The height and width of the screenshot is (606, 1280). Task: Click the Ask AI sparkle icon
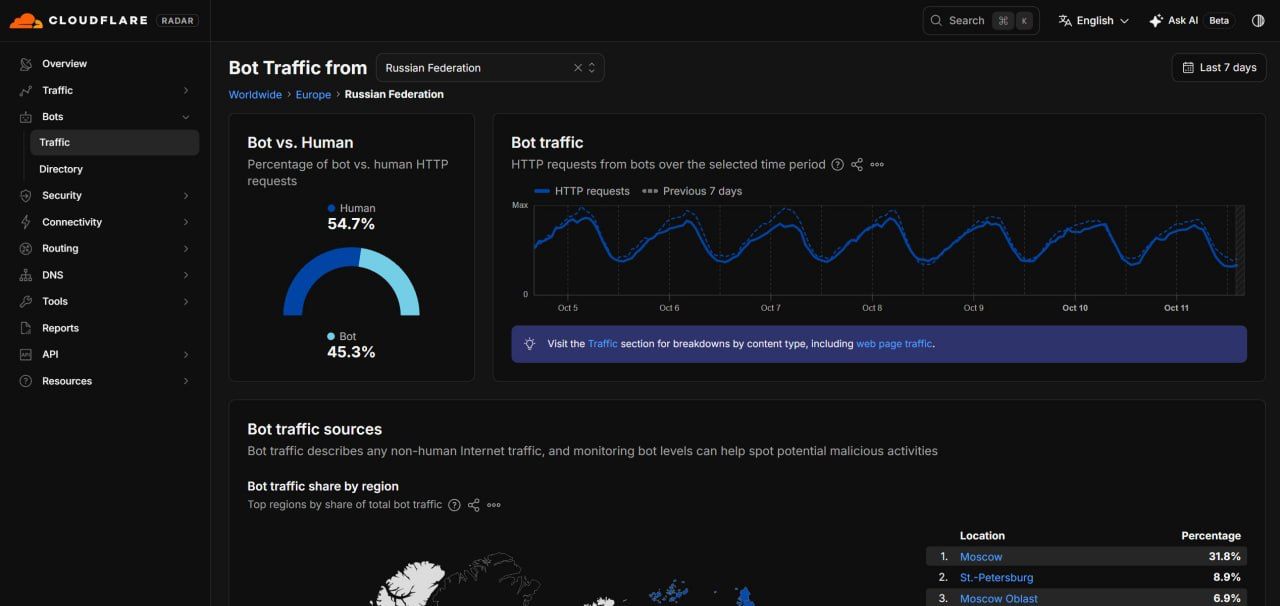click(1156, 20)
